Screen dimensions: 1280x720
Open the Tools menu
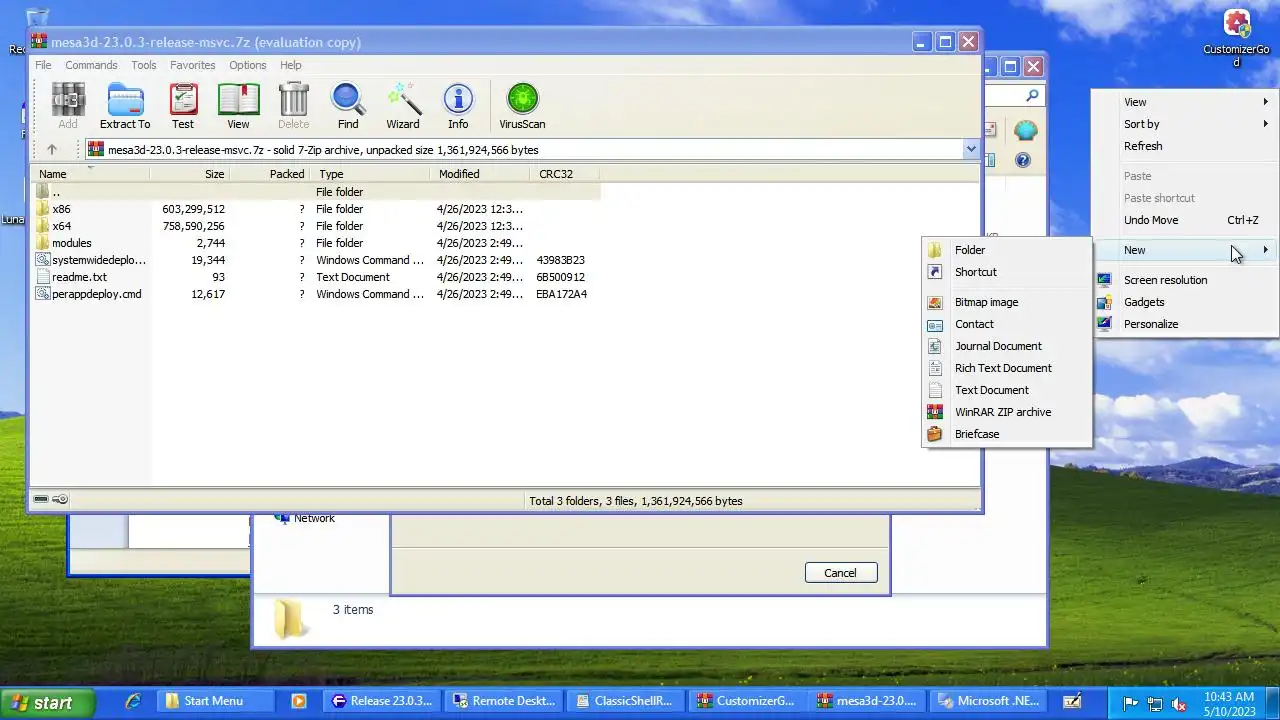tap(144, 65)
